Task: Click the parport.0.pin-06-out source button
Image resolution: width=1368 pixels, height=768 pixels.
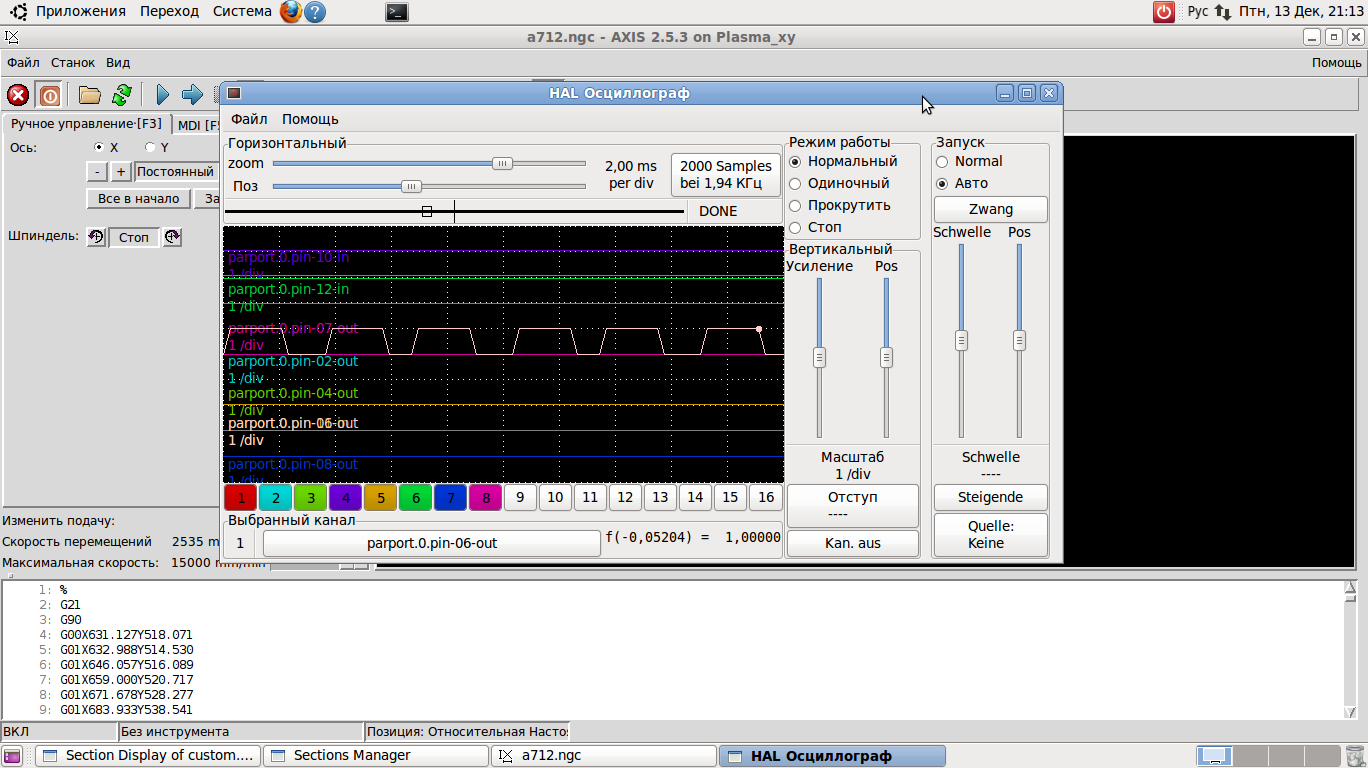Action: (x=432, y=543)
